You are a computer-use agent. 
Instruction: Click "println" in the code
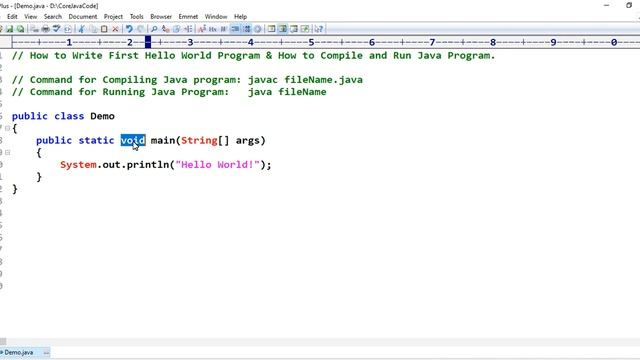click(148, 165)
